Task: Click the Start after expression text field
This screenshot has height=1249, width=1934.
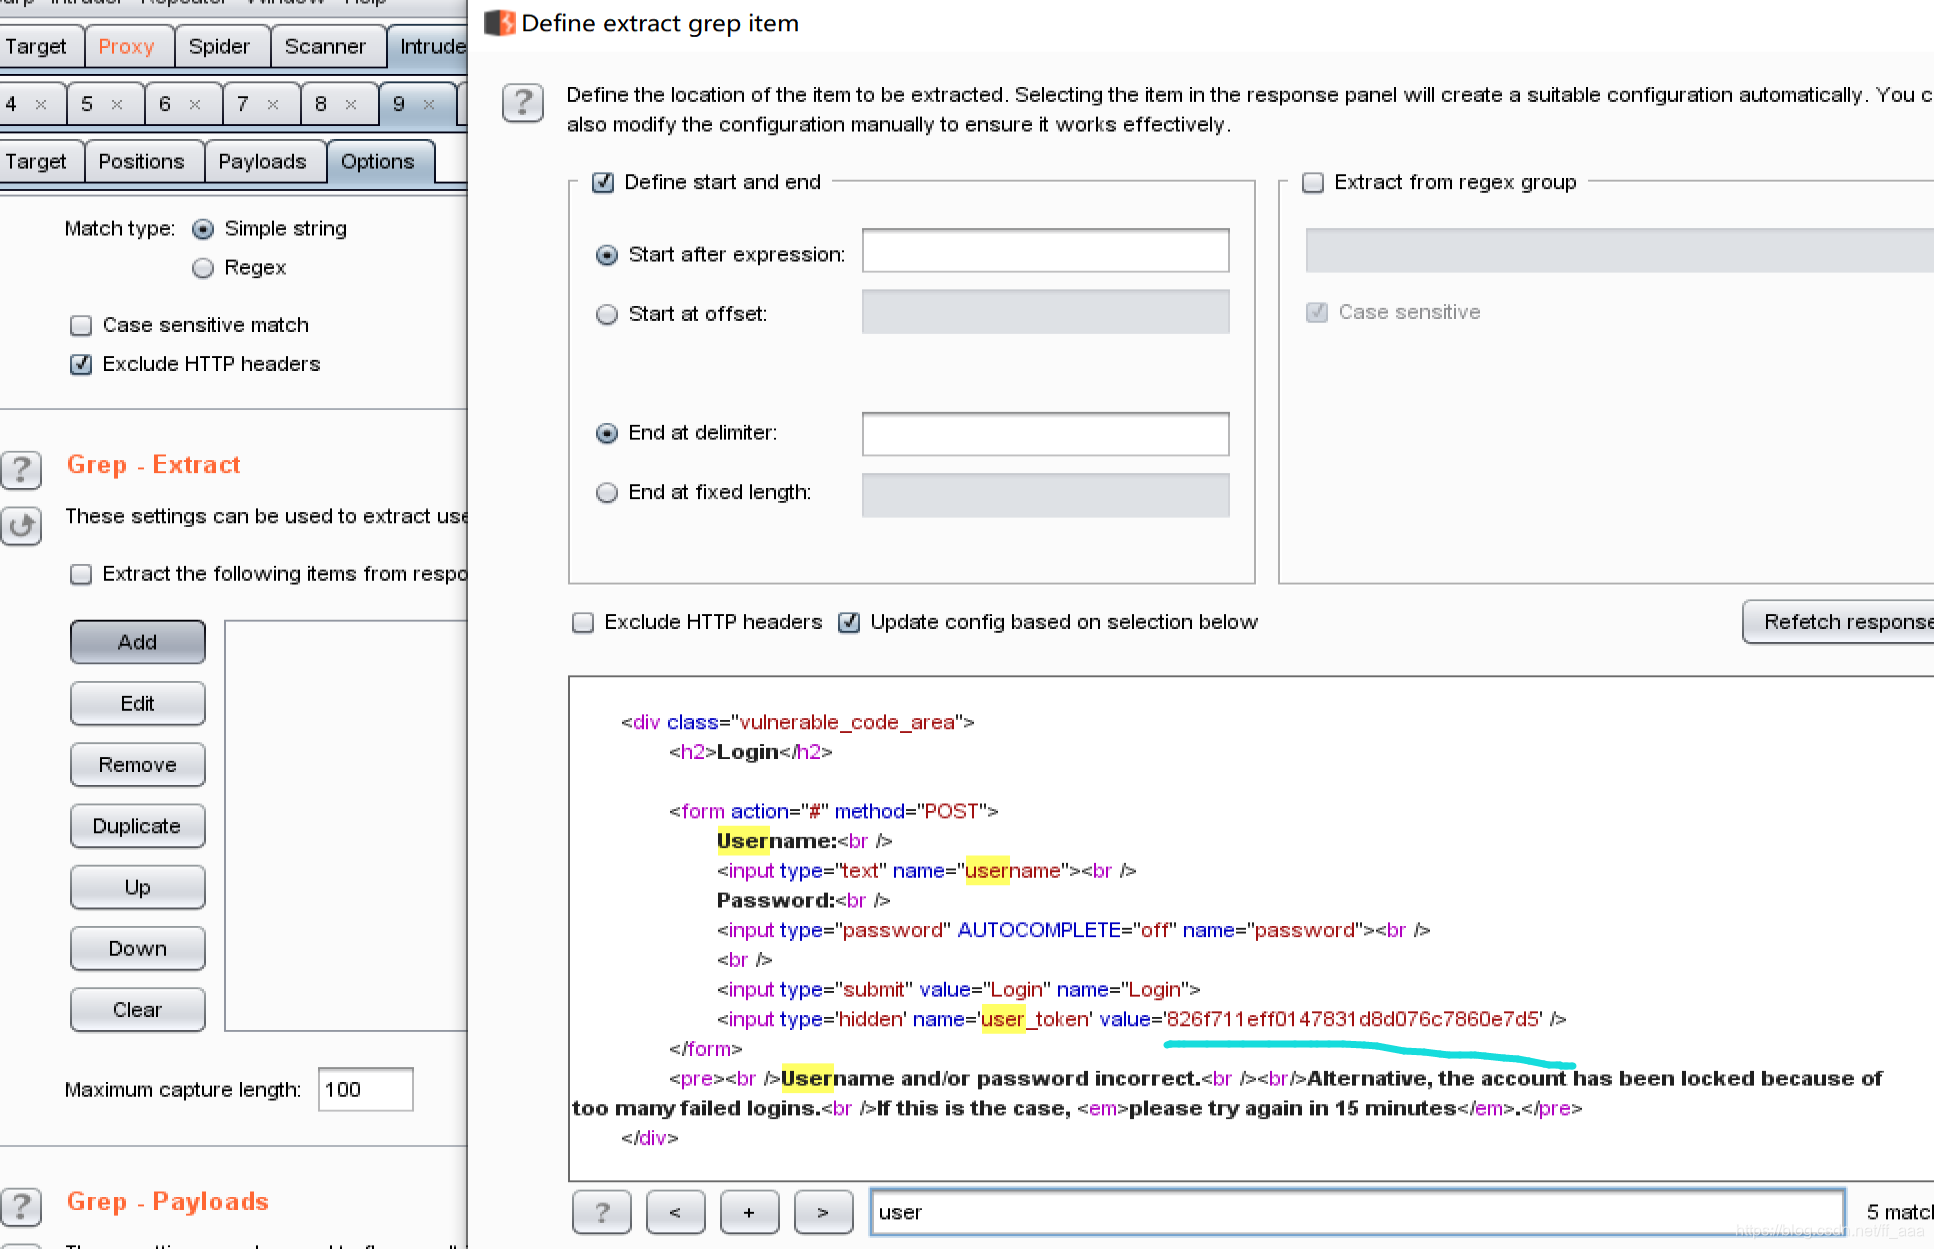Action: [x=1045, y=251]
